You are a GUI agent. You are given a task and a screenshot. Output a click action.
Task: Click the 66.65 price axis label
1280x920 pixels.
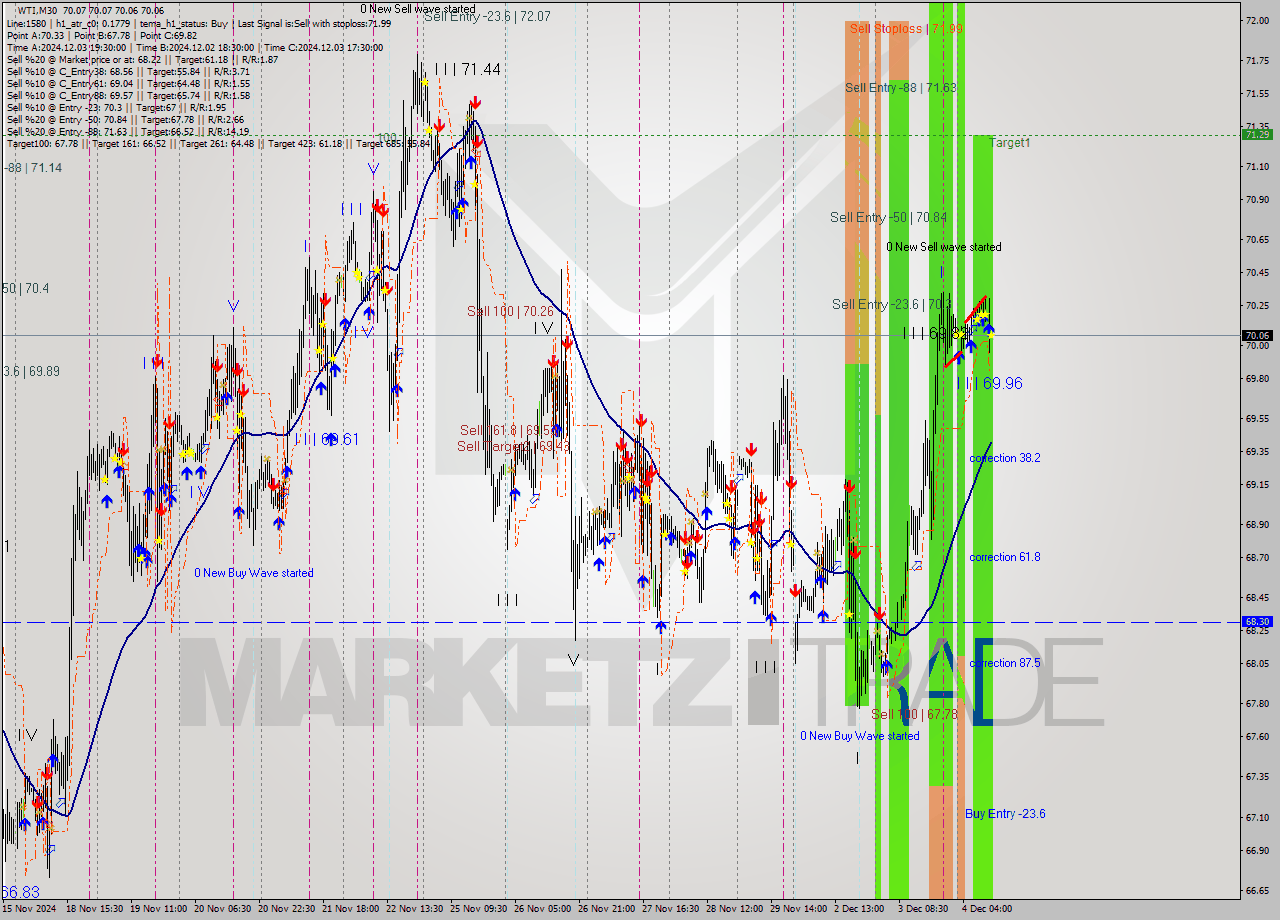click(x=1258, y=890)
